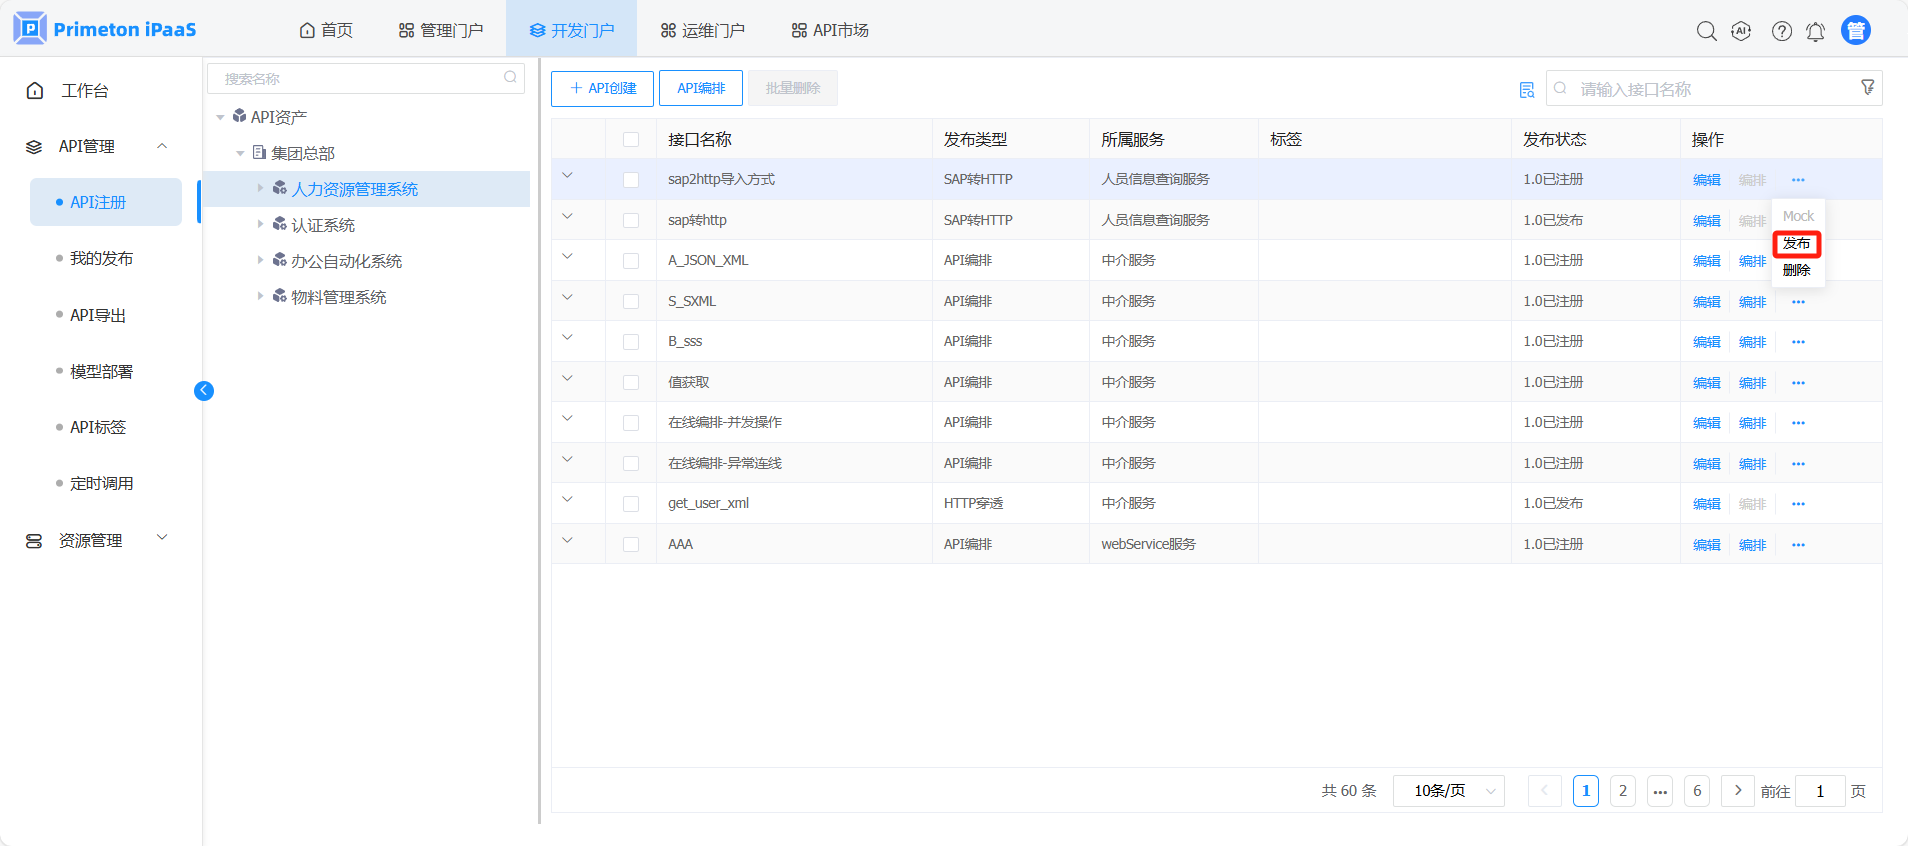Viewport: 1908px width, 846px height.
Task: Click the filter funnel icon in search box
Action: (1867, 88)
